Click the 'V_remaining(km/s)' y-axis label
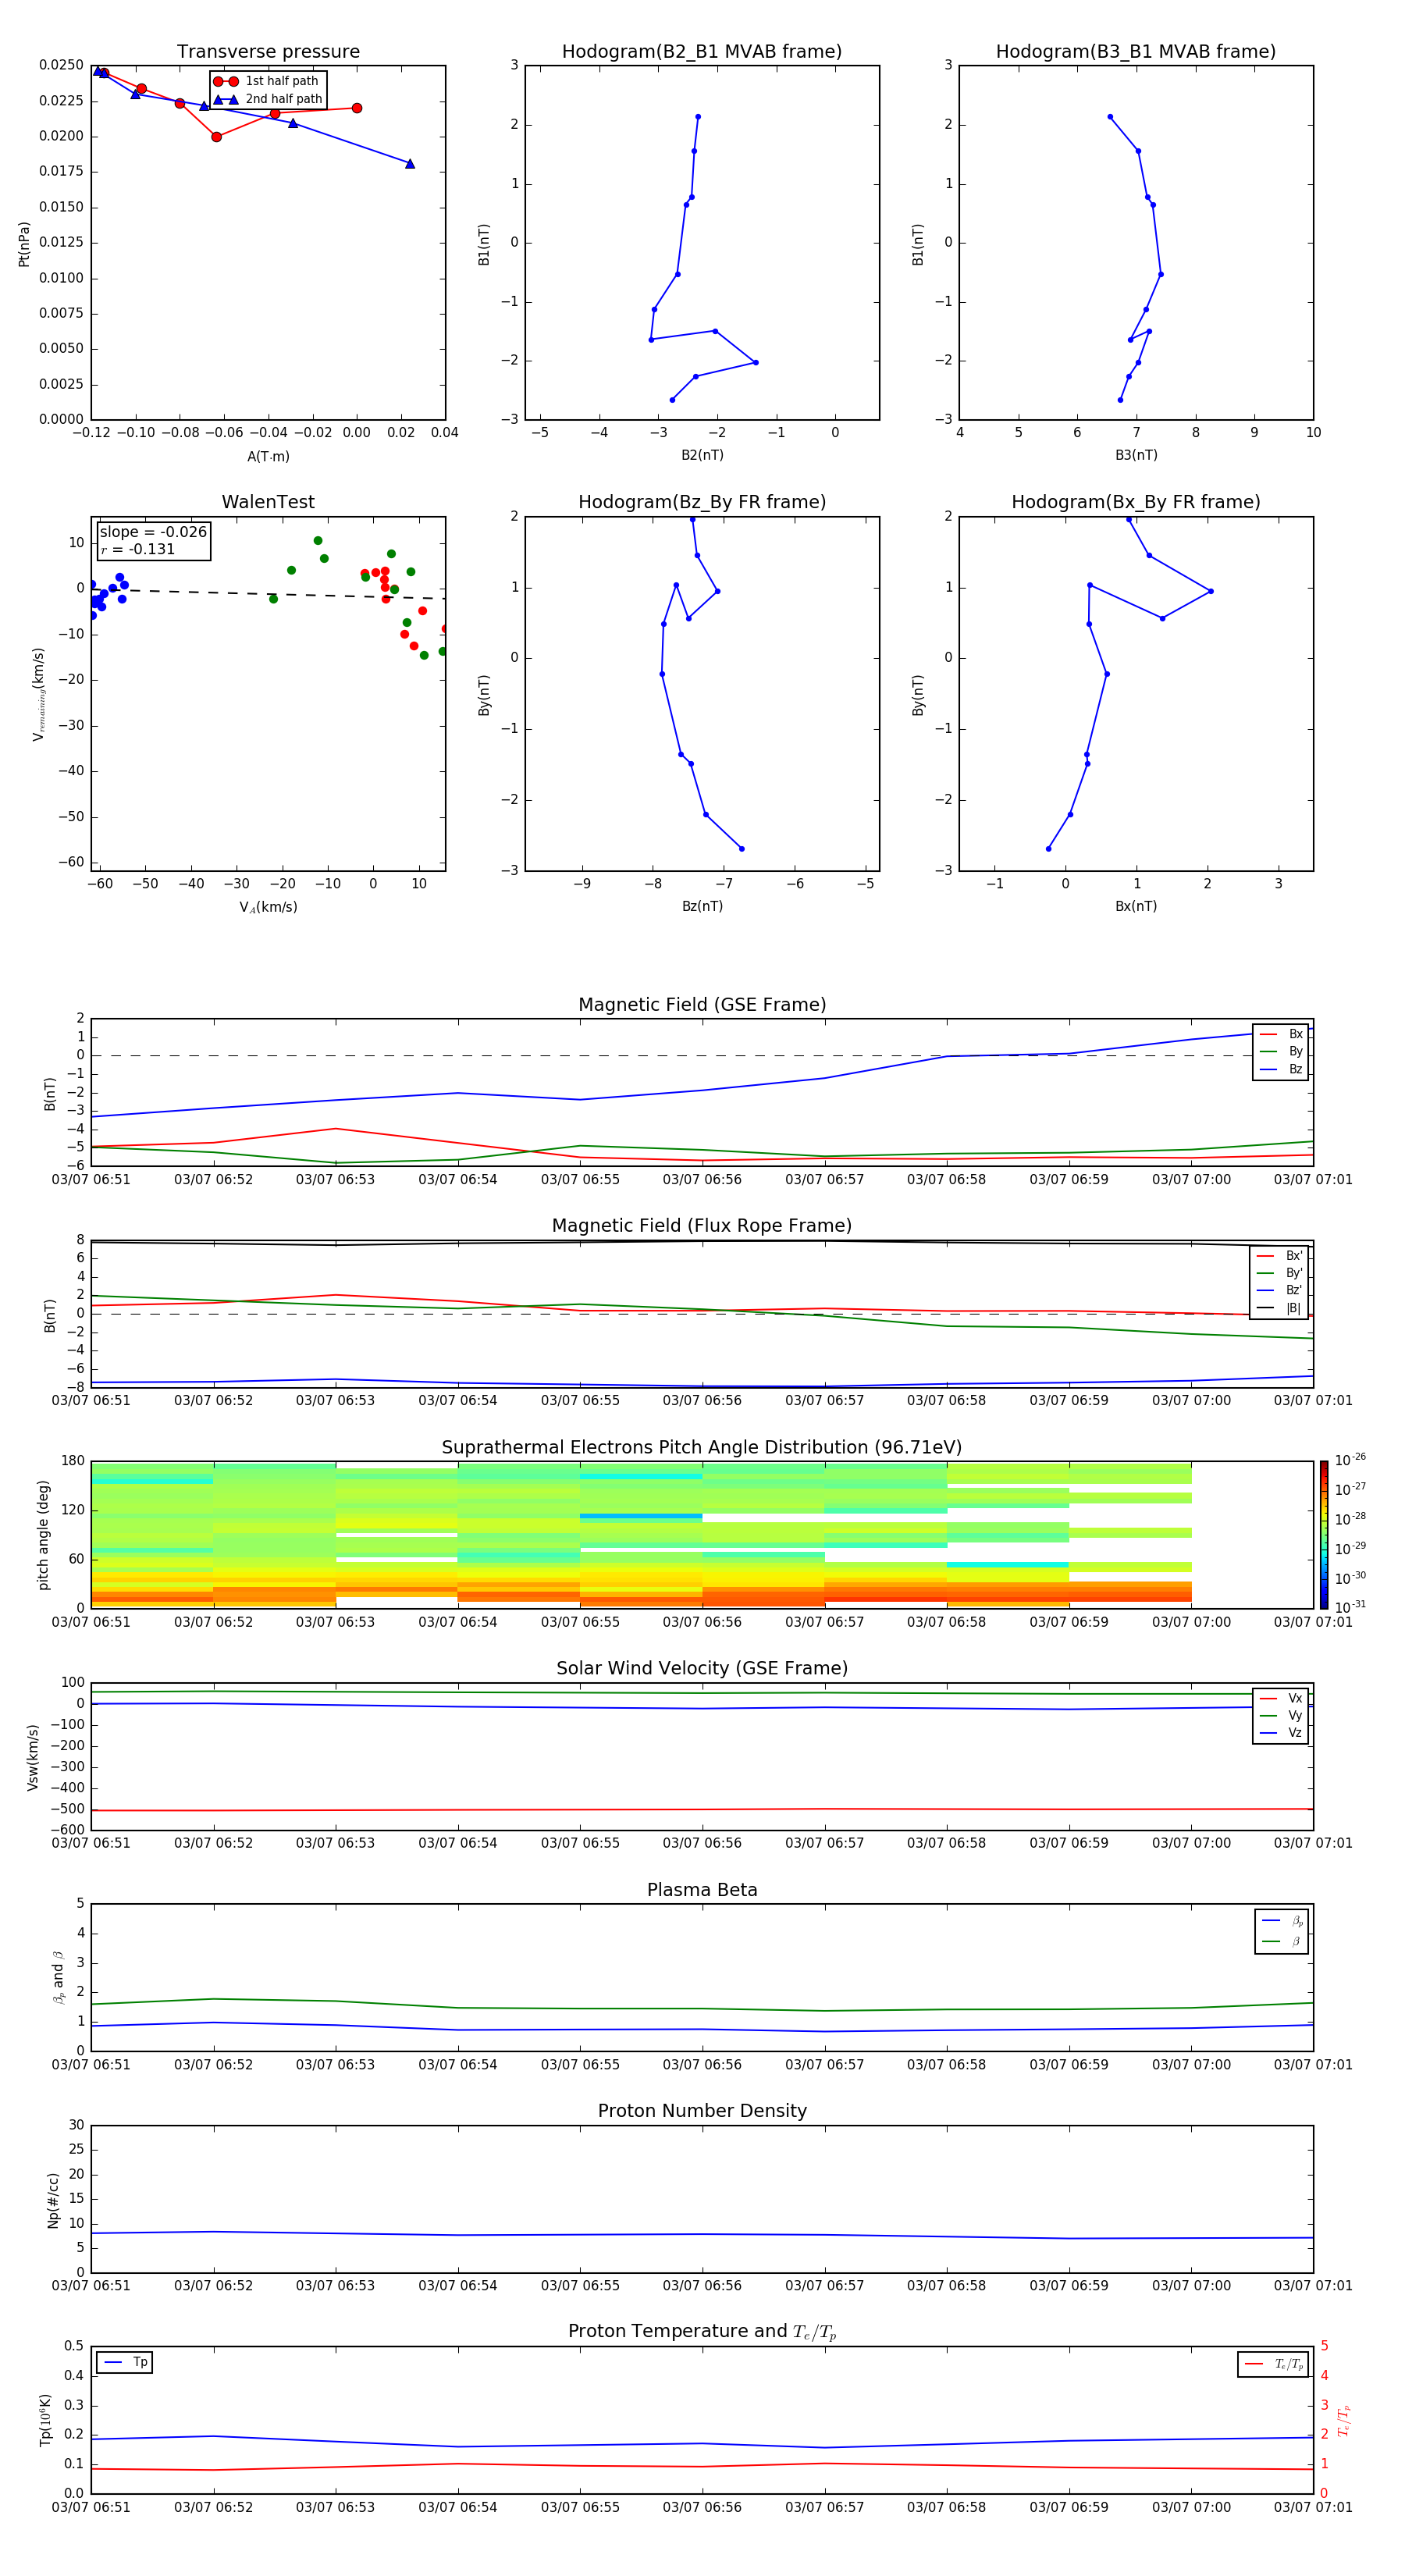Viewport: 1405px width, 2576px height. pos(39,694)
